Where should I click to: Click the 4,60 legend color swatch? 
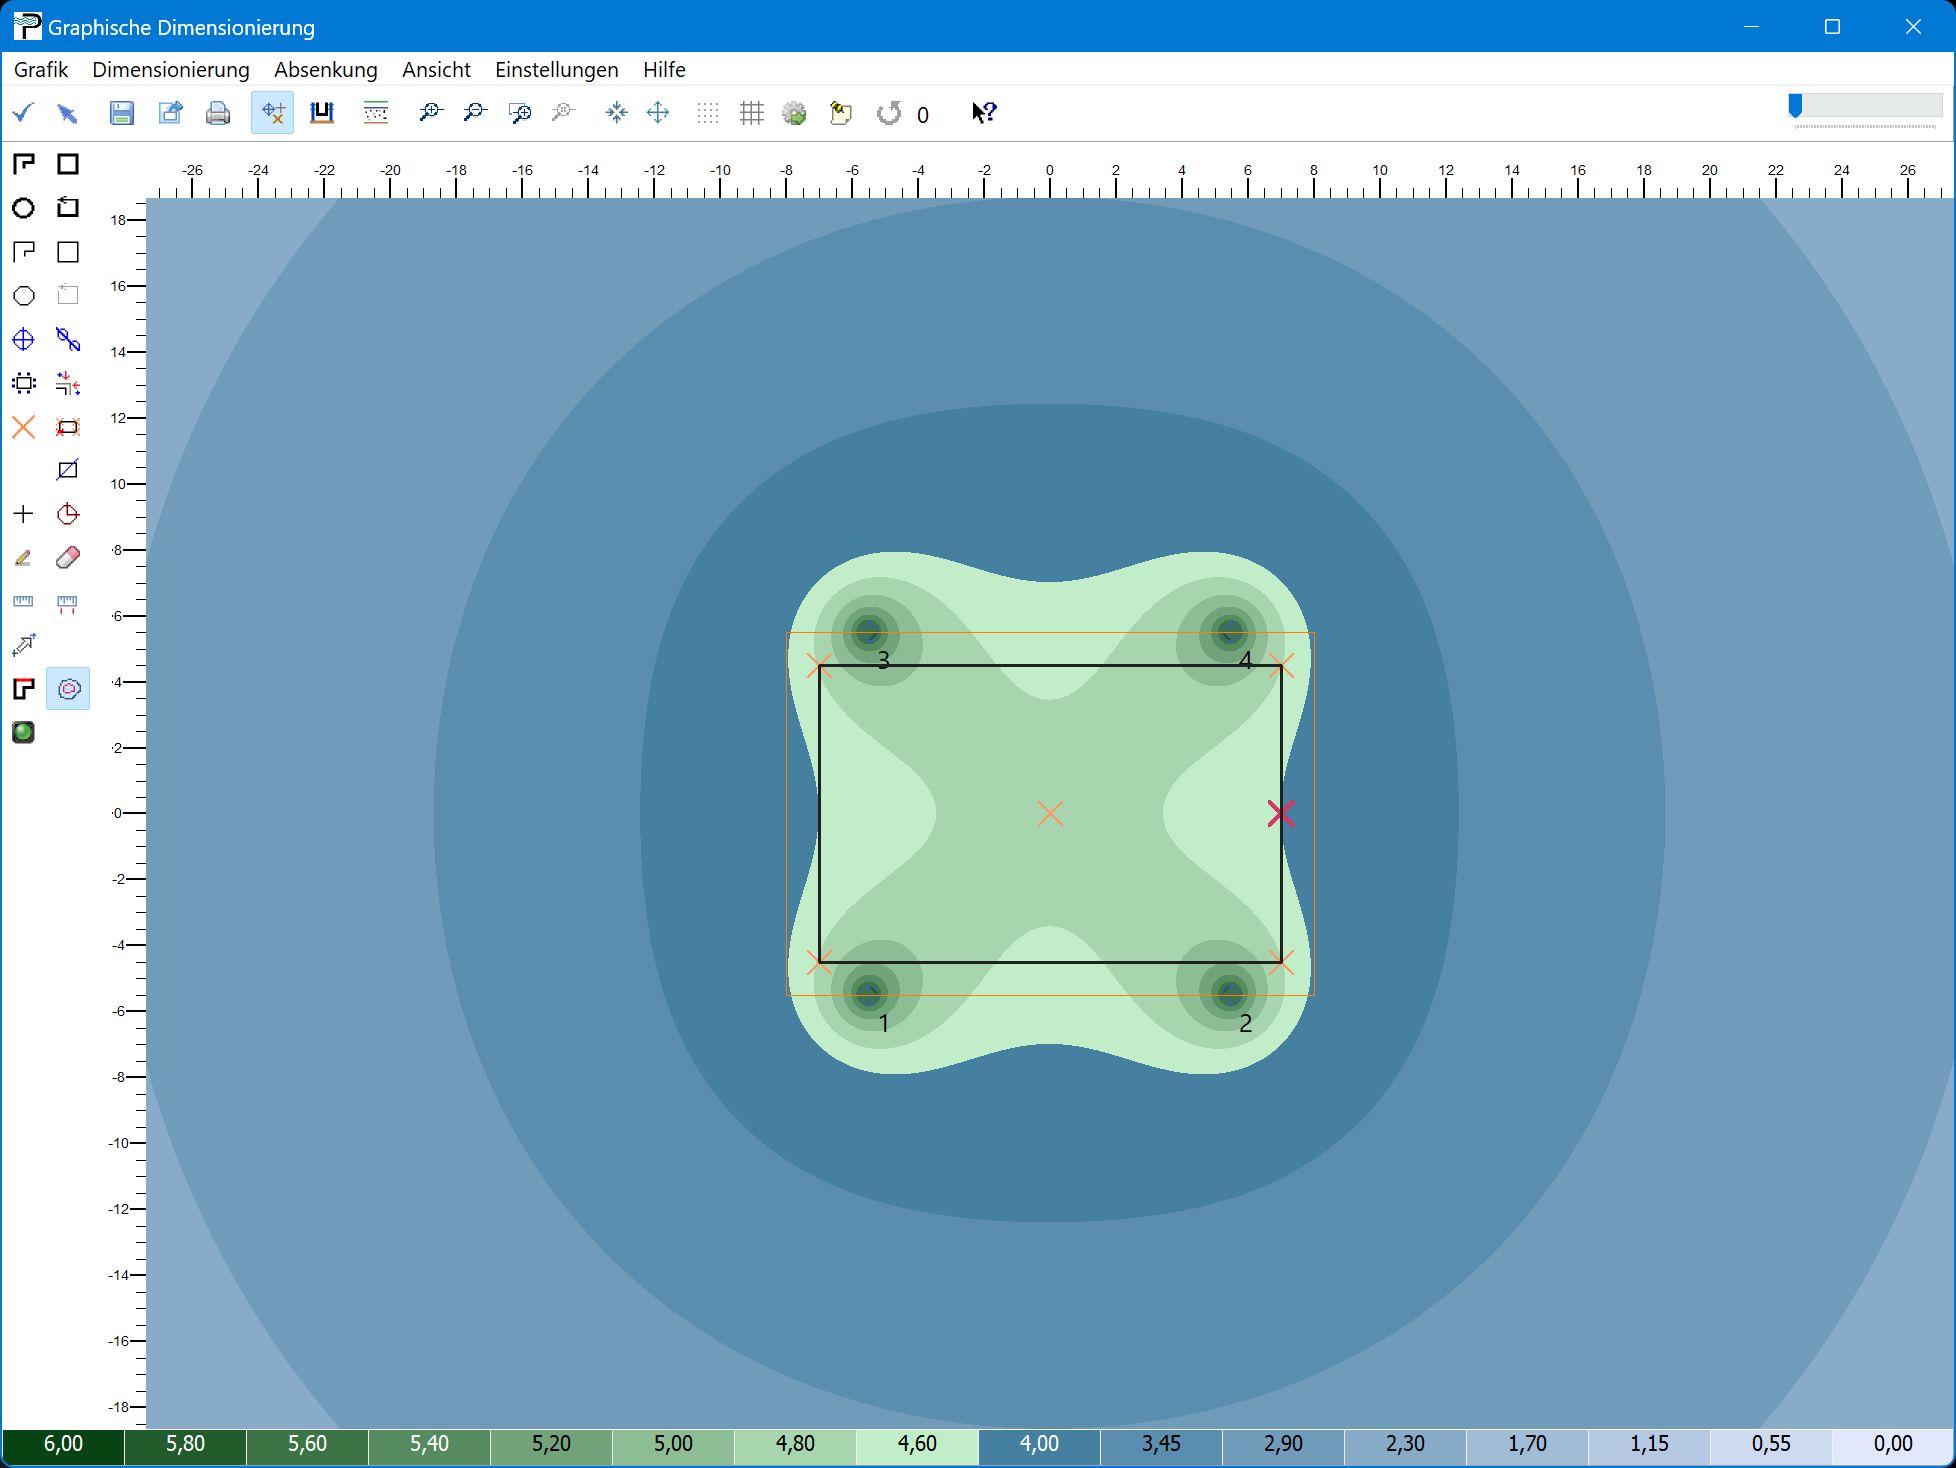(917, 1444)
